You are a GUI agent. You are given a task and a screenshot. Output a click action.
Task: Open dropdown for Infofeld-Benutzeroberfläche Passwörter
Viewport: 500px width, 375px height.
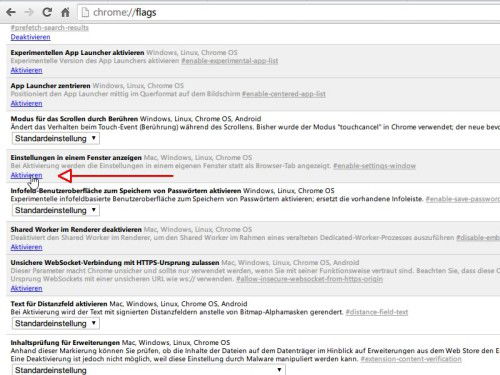tap(56, 210)
